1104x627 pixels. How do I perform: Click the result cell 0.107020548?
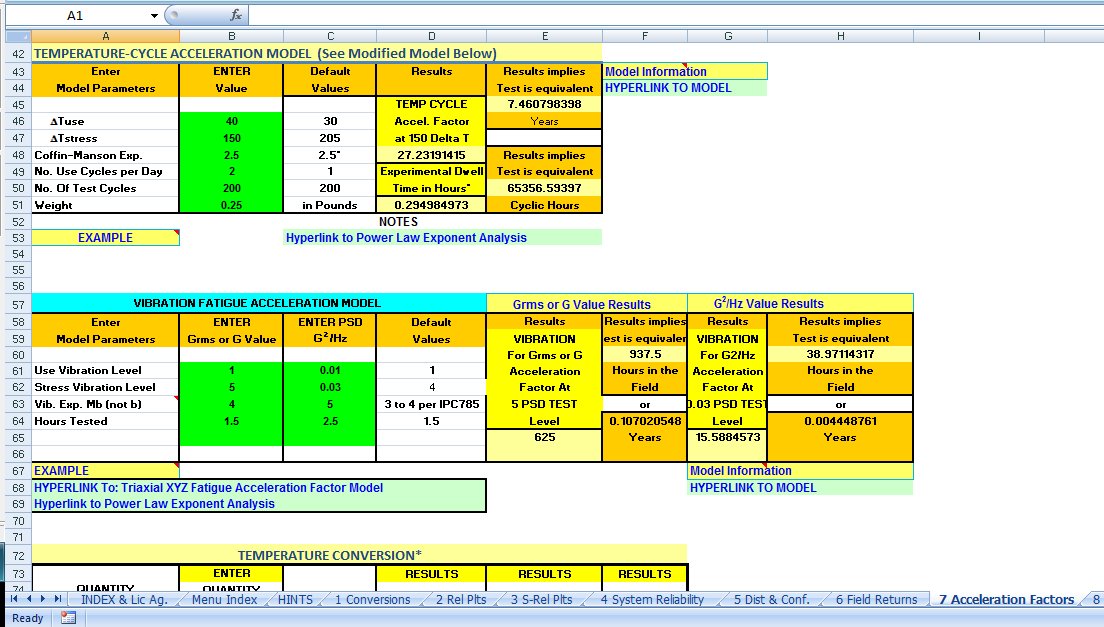pyautogui.click(x=645, y=421)
